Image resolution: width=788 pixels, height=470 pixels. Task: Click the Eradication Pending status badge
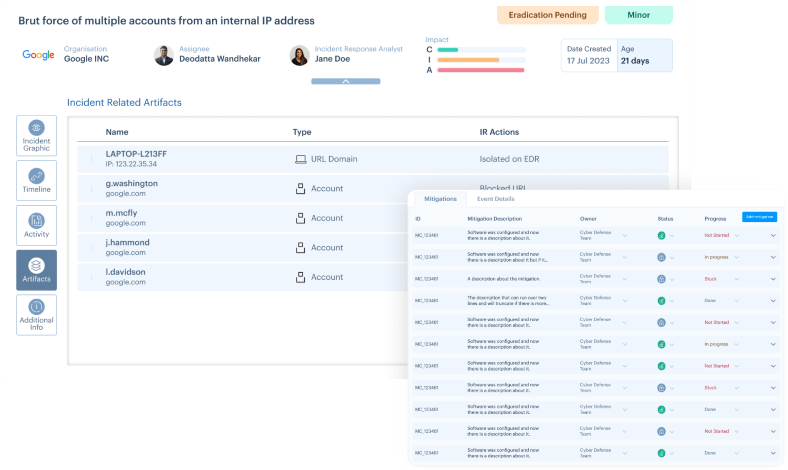[x=548, y=15]
